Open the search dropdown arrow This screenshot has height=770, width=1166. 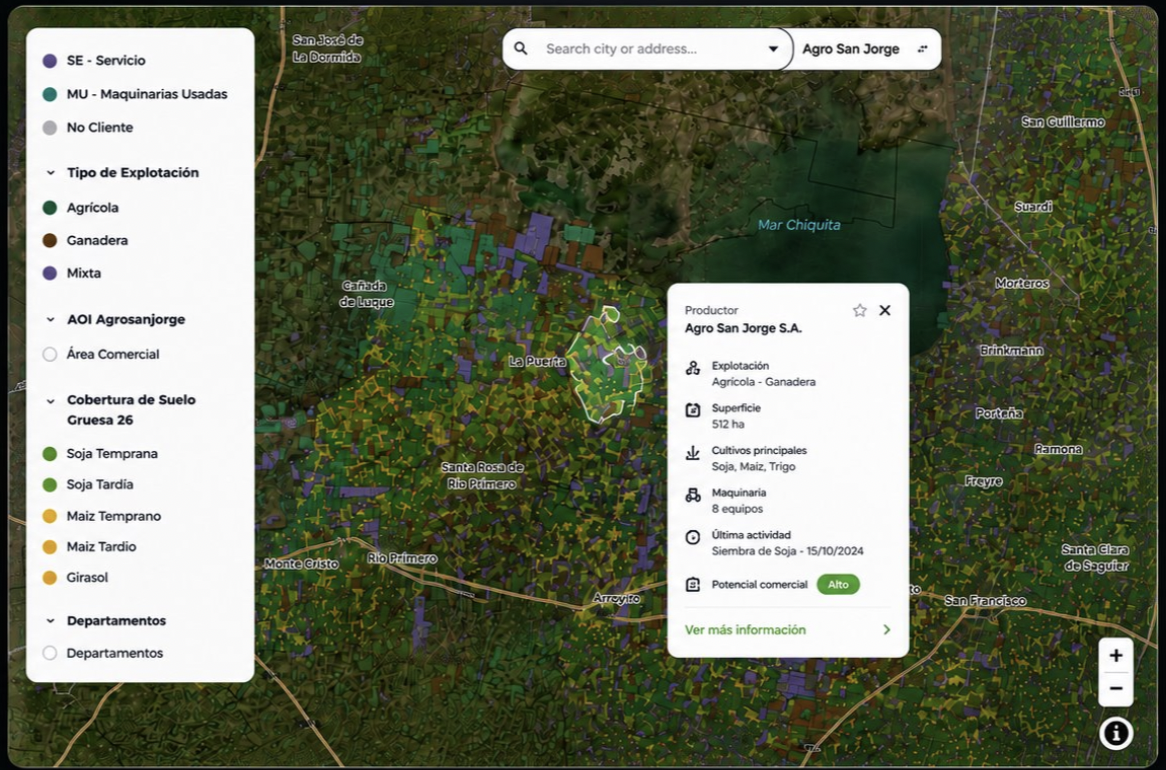pos(773,49)
